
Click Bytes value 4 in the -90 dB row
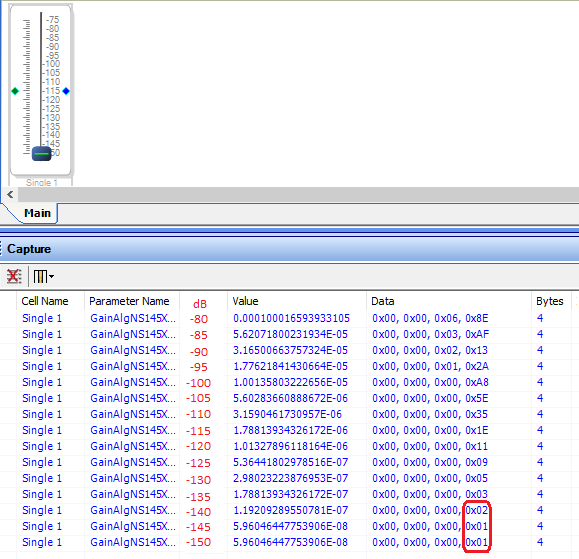[x=540, y=350]
